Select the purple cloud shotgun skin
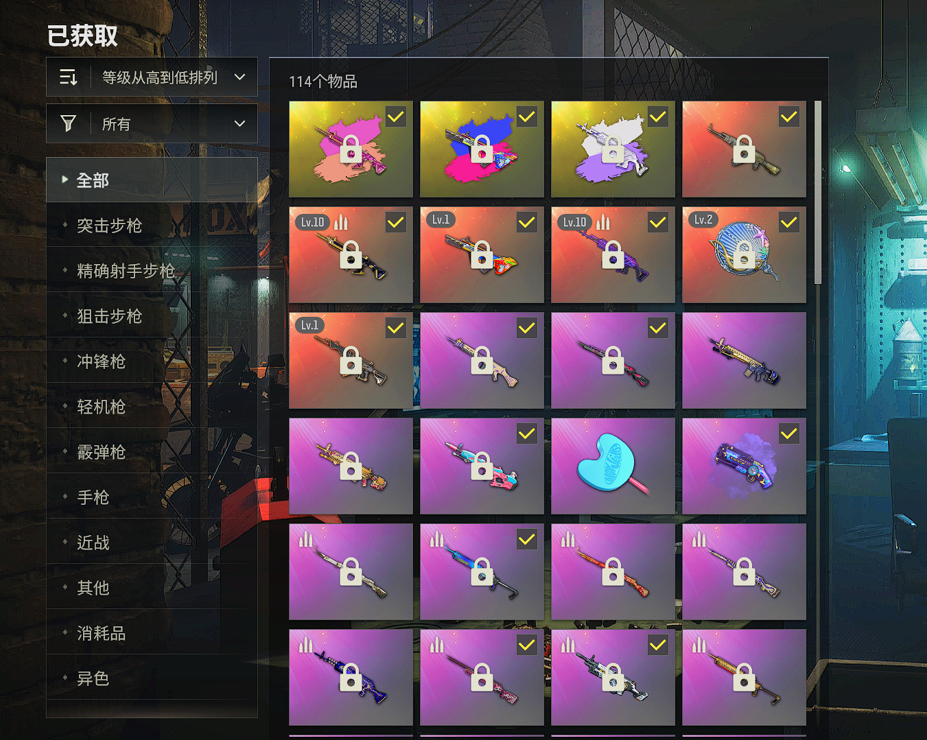This screenshot has width=927, height=740. (x=744, y=466)
